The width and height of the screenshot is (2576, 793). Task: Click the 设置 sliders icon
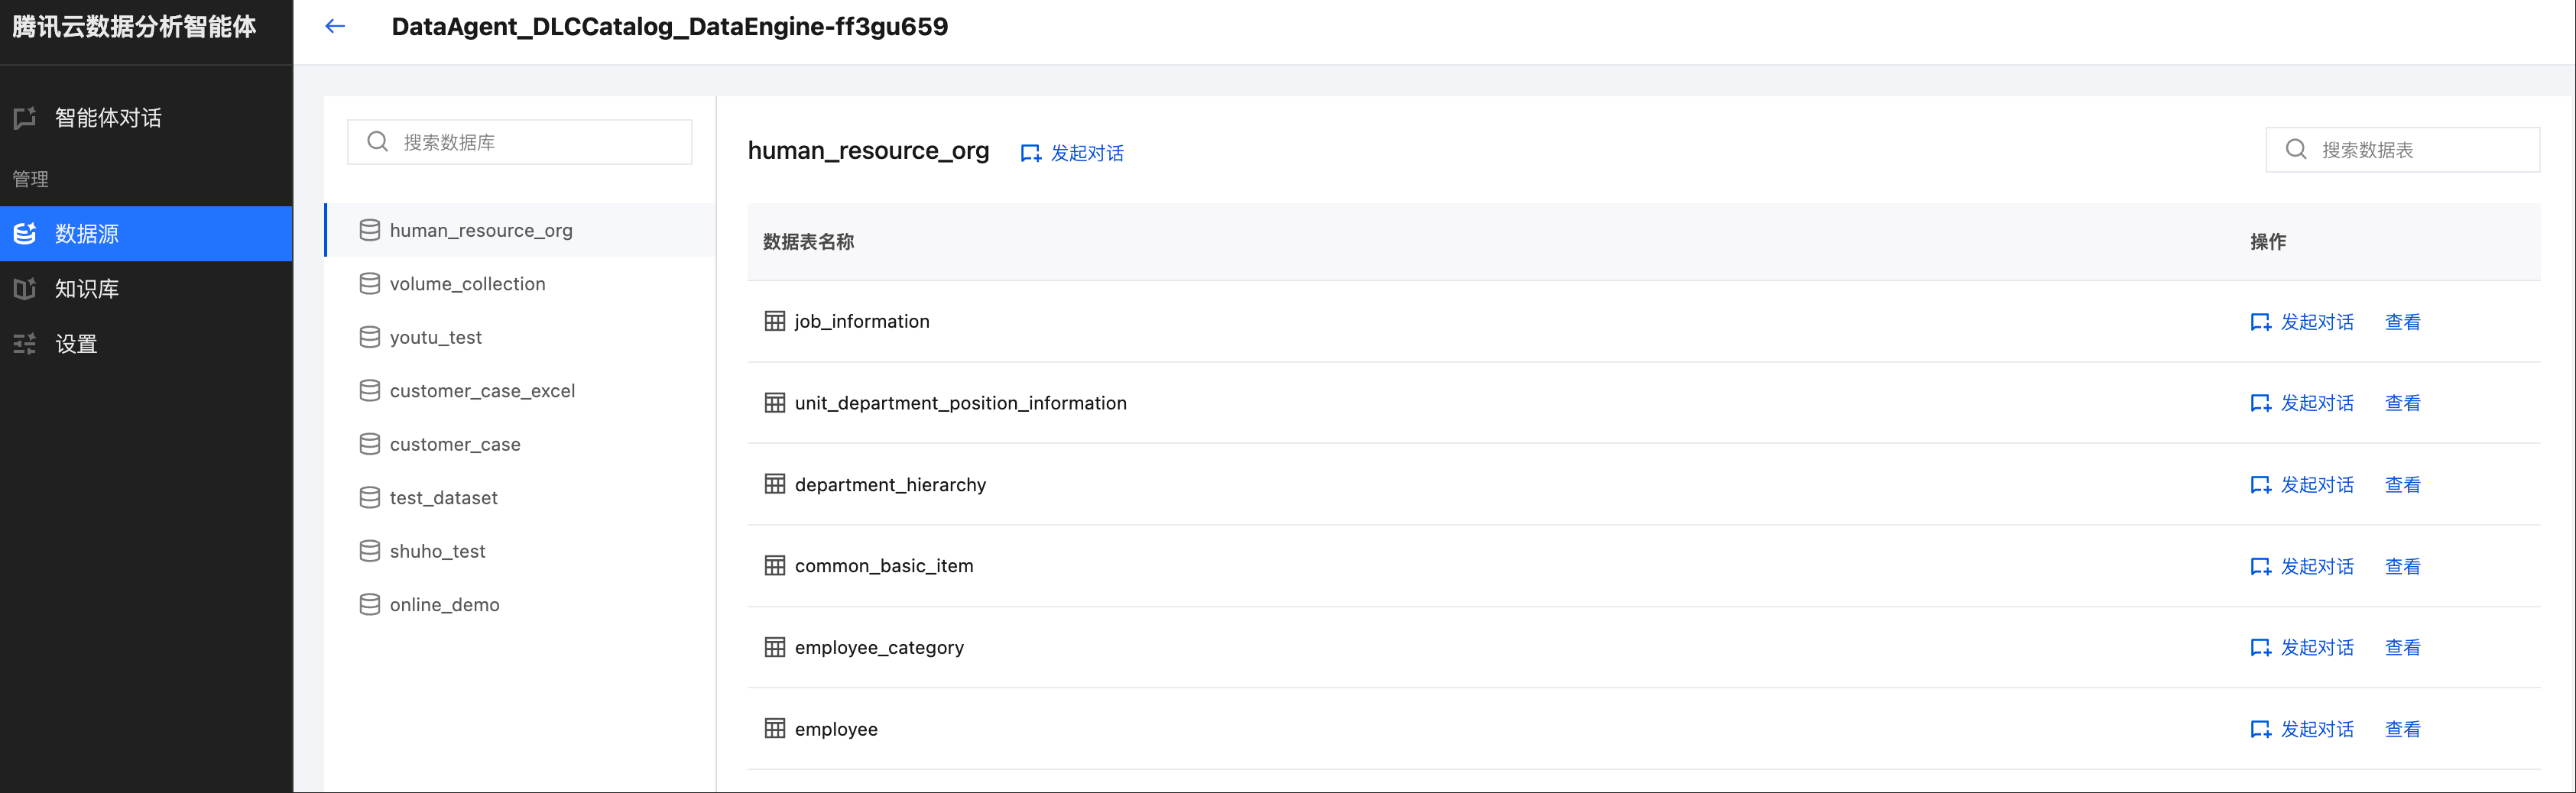coord(25,344)
